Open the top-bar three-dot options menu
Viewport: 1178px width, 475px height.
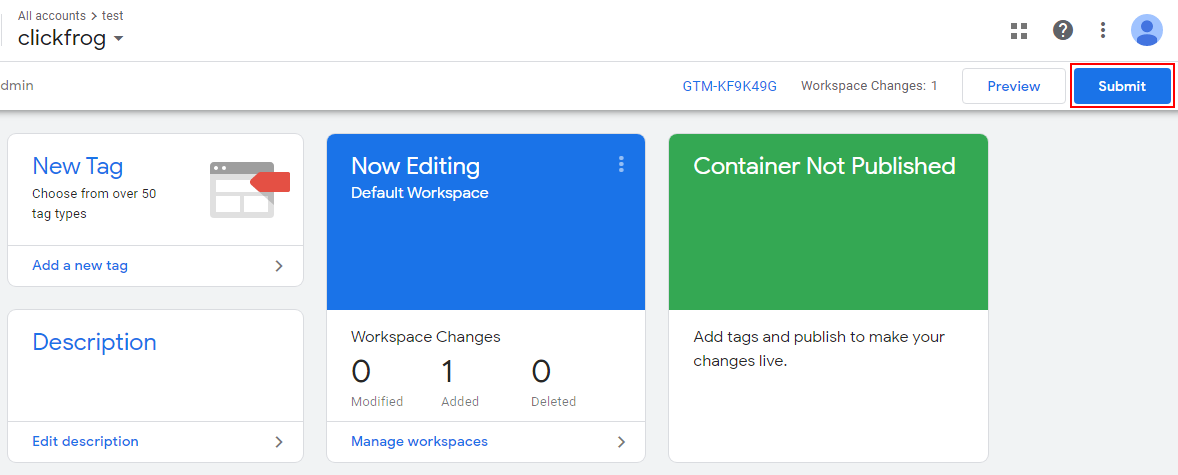[x=1103, y=30]
